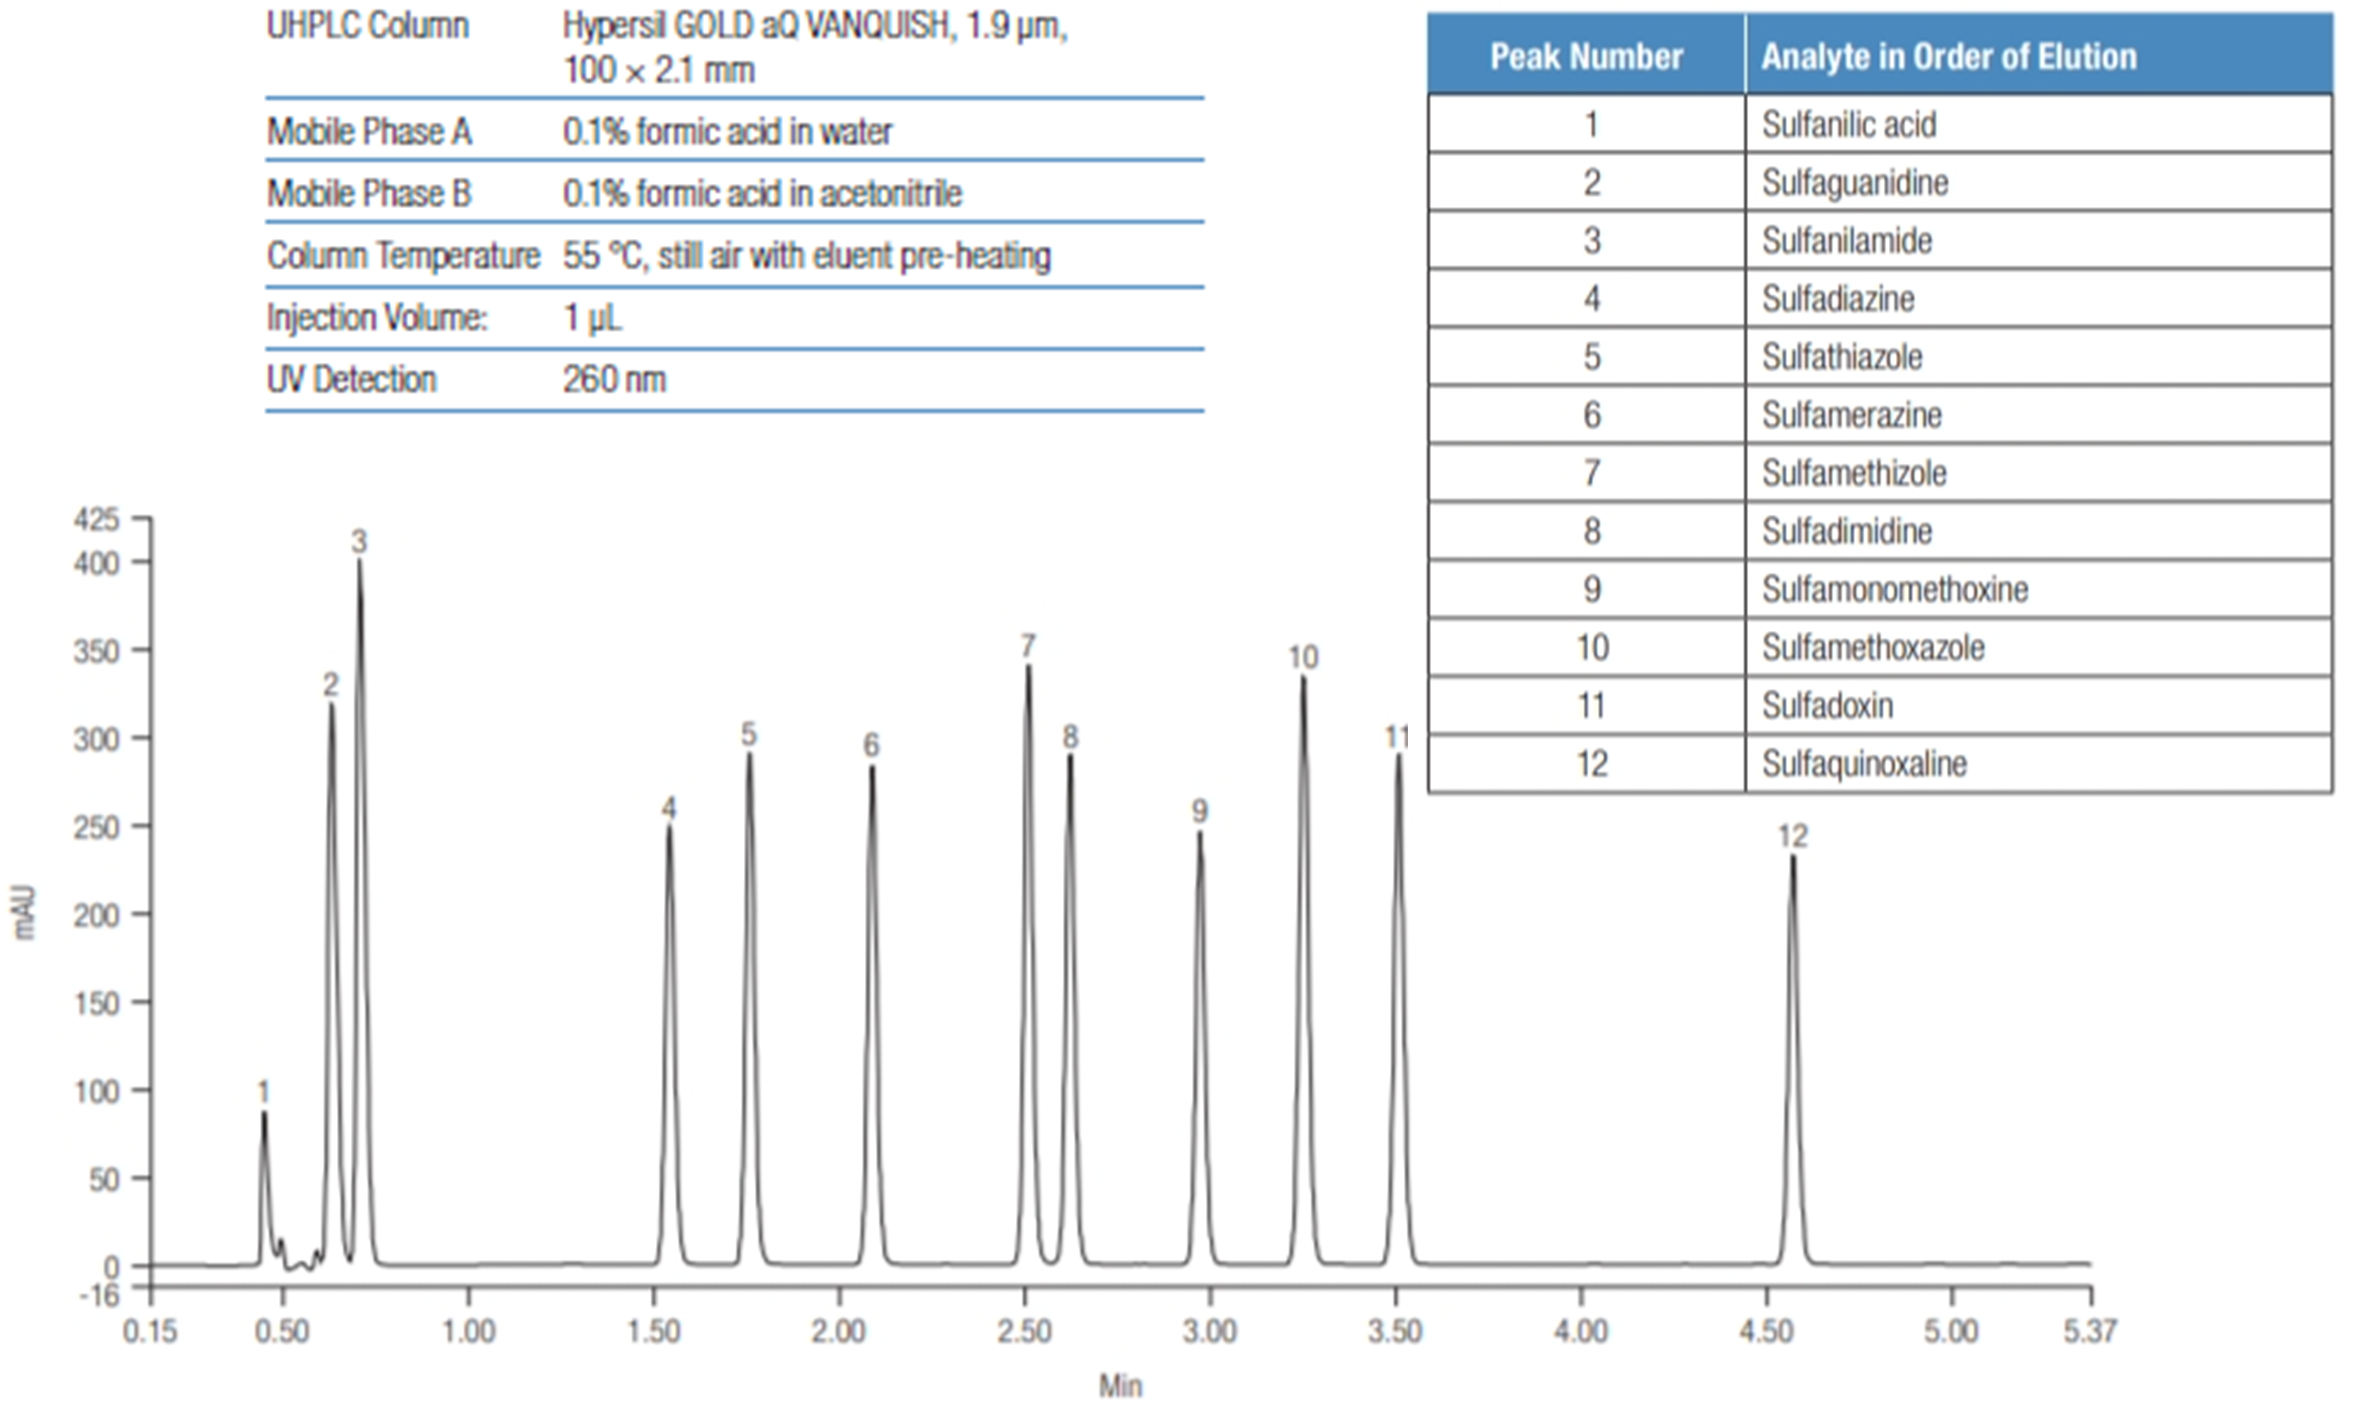Click peak label 1 near baseline
Viewport: 2362px width, 1407px height.
coord(263,1091)
